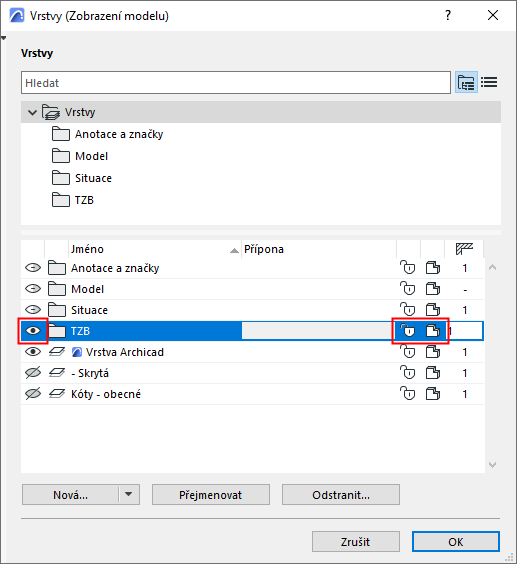This screenshot has height=564, width=517.
Task: Lock the Vrstva Archicad layer
Action: (408, 351)
